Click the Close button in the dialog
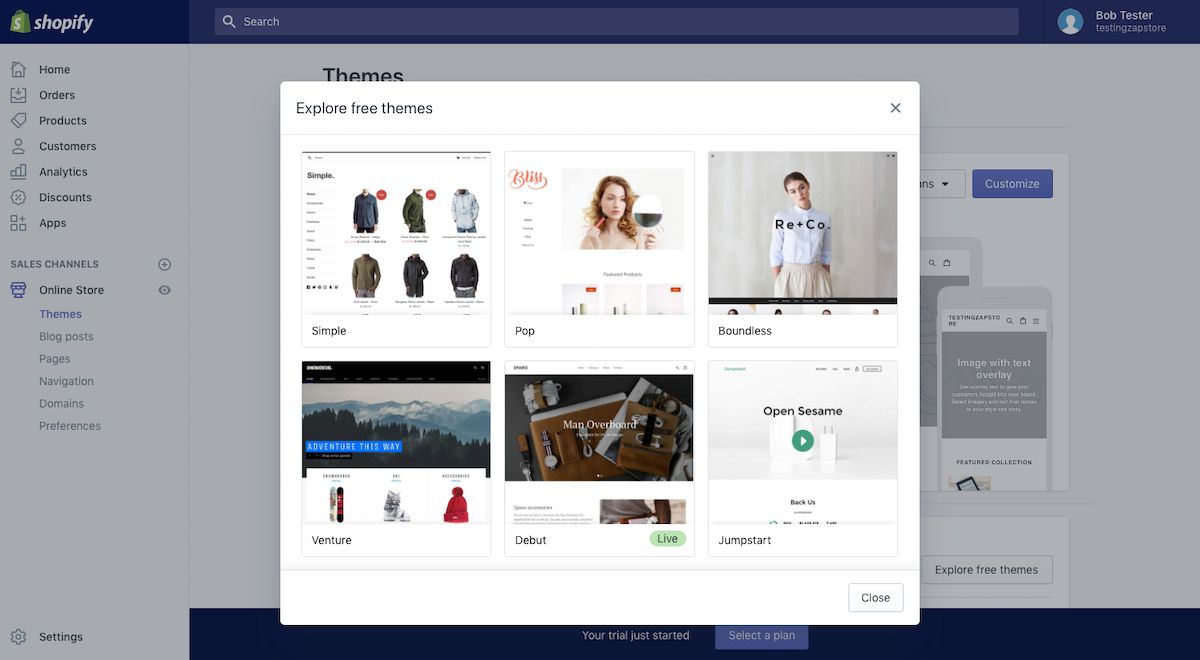The width and height of the screenshot is (1200, 660). point(875,598)
